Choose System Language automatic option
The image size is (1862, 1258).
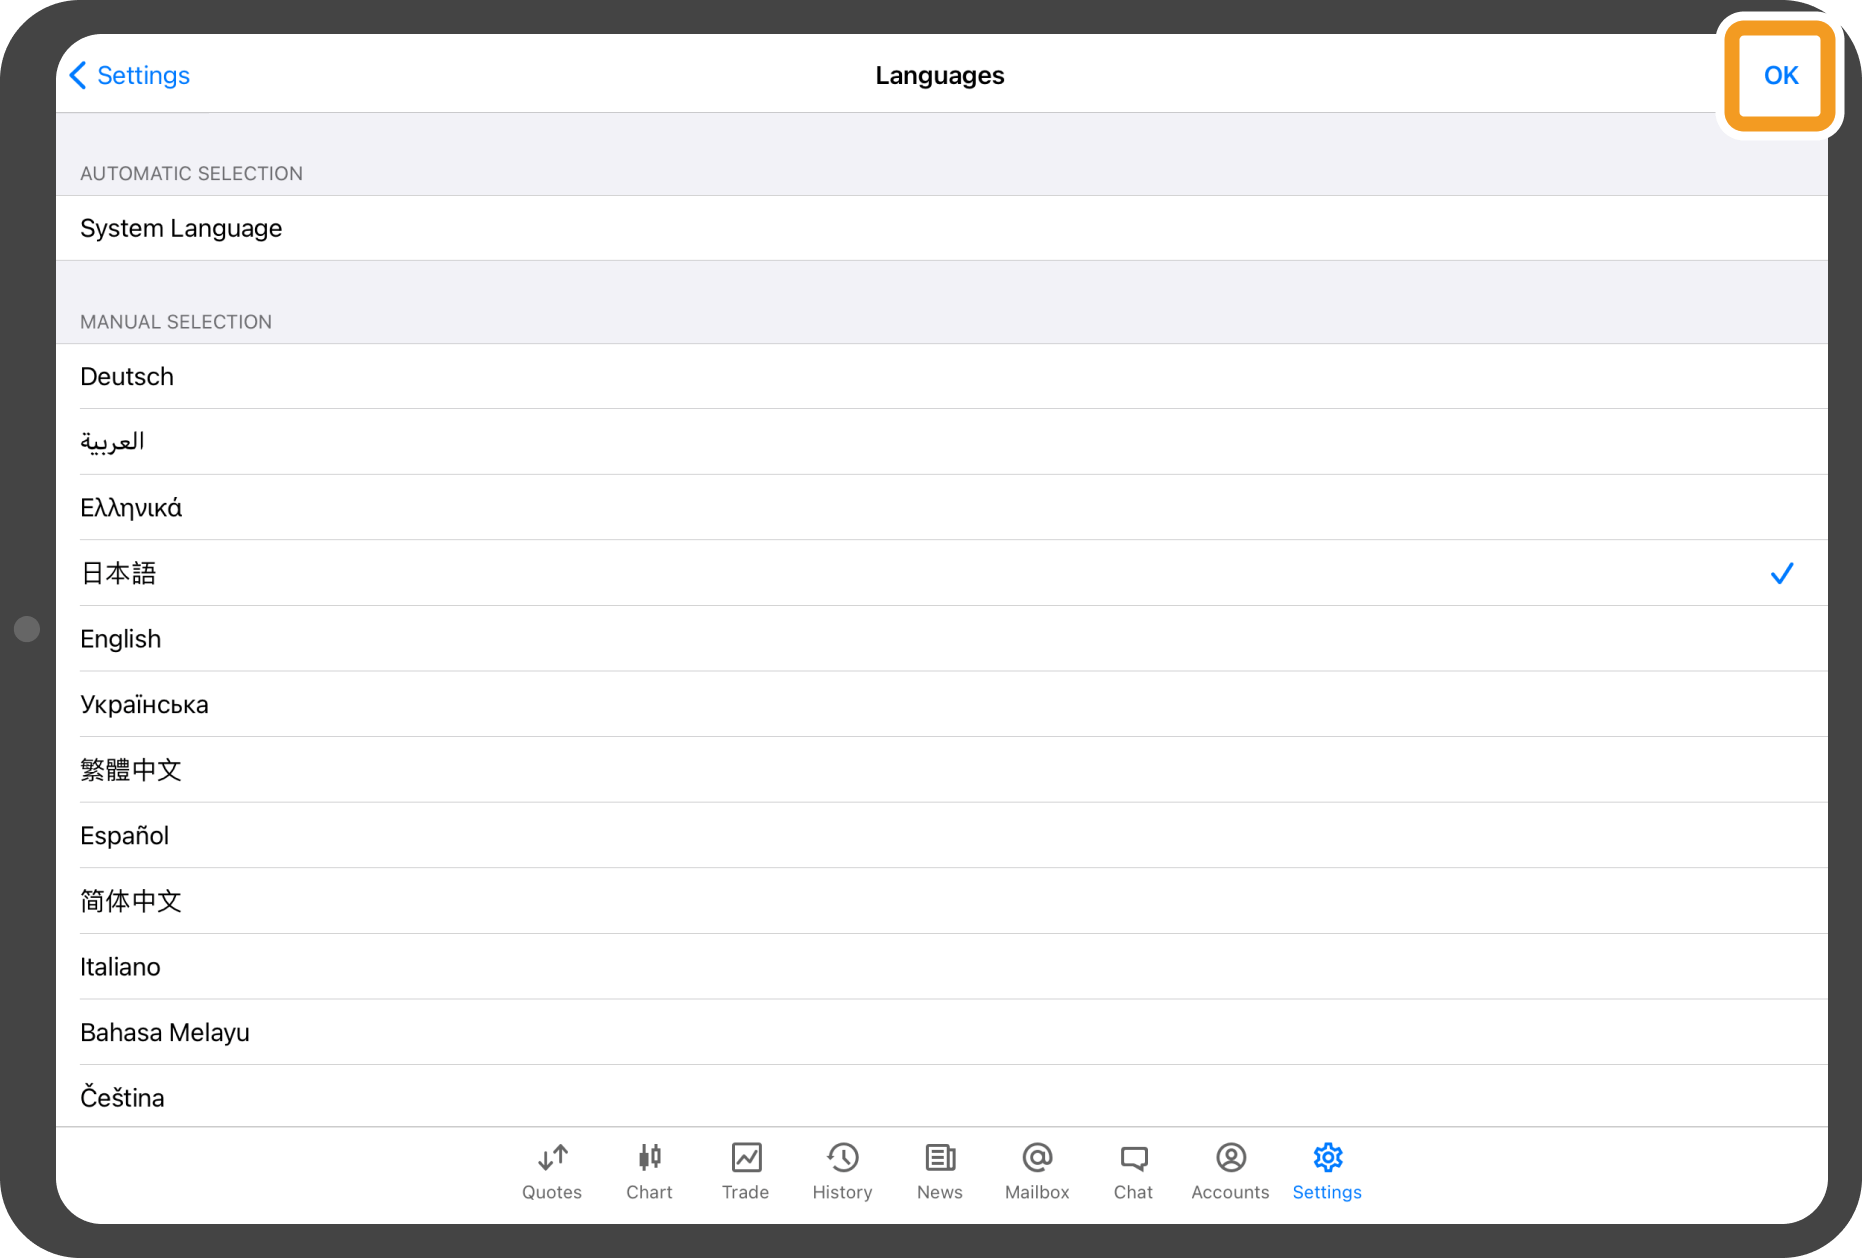(x=181, y=229)
